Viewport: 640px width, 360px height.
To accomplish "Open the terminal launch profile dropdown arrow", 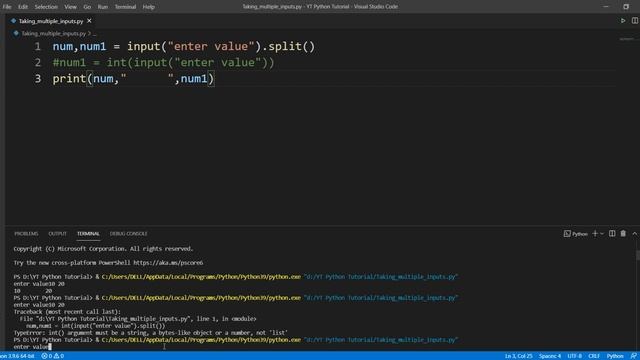I will click(x=602, y=233).
